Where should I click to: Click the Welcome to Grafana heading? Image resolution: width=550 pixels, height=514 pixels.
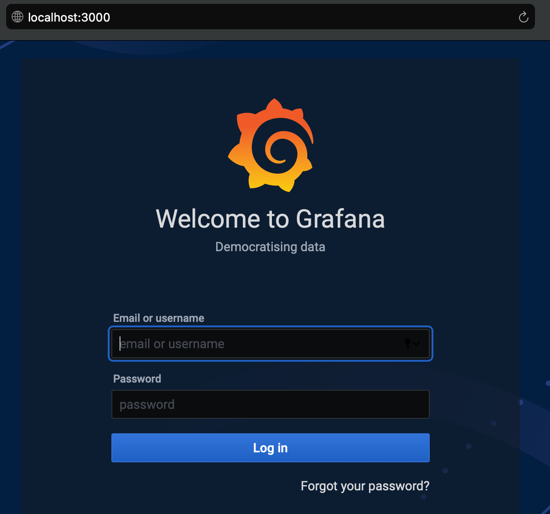pos(270,219)
